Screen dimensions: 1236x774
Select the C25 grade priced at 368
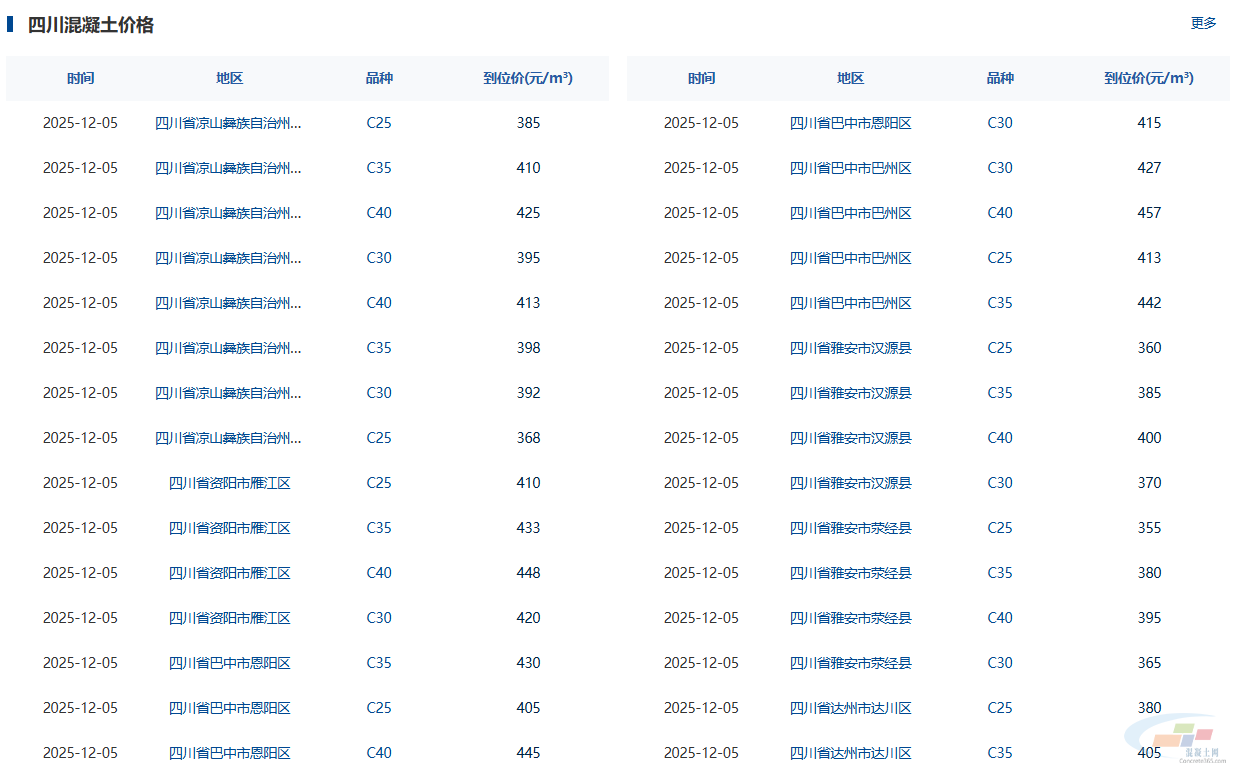point(379,438)
